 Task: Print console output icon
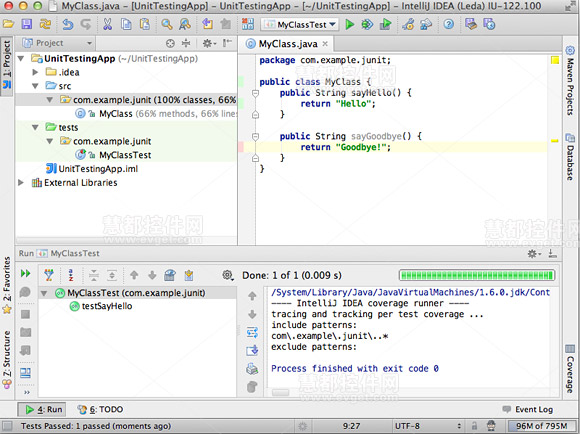coord(252,369)
